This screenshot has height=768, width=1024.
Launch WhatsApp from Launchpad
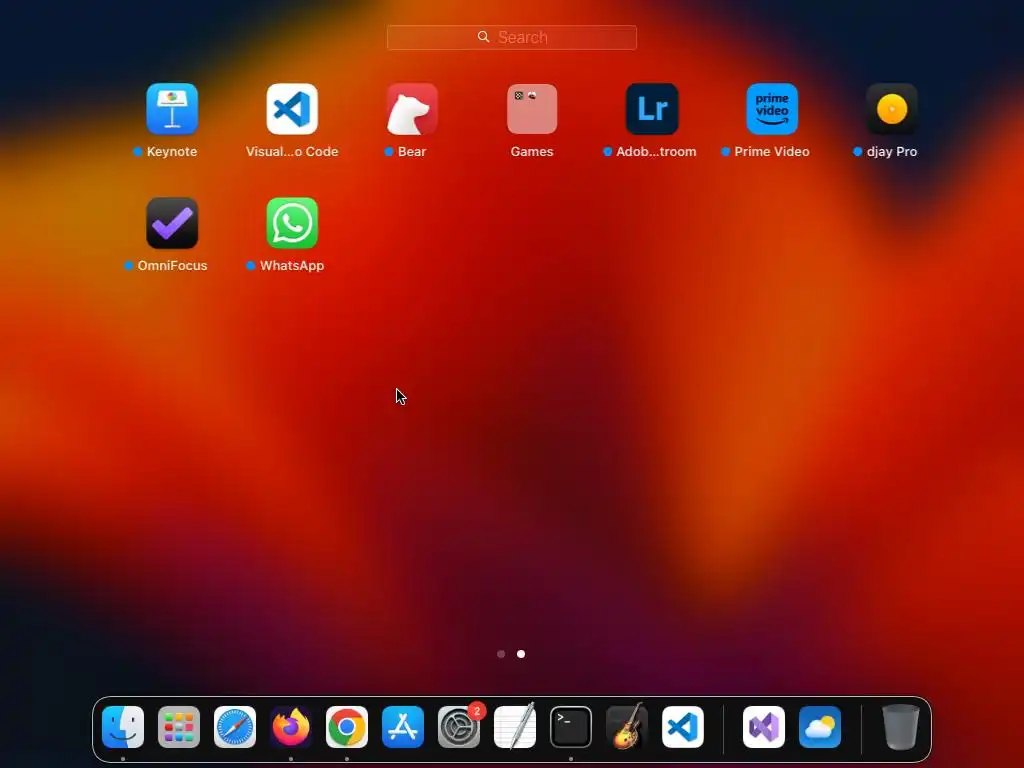[x=292, y=223]
